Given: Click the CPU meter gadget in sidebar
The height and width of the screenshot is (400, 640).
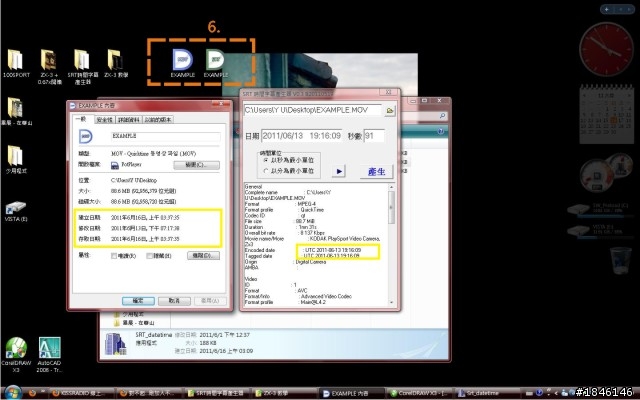Looking at the screenshot, I should (x=605, y=173).
